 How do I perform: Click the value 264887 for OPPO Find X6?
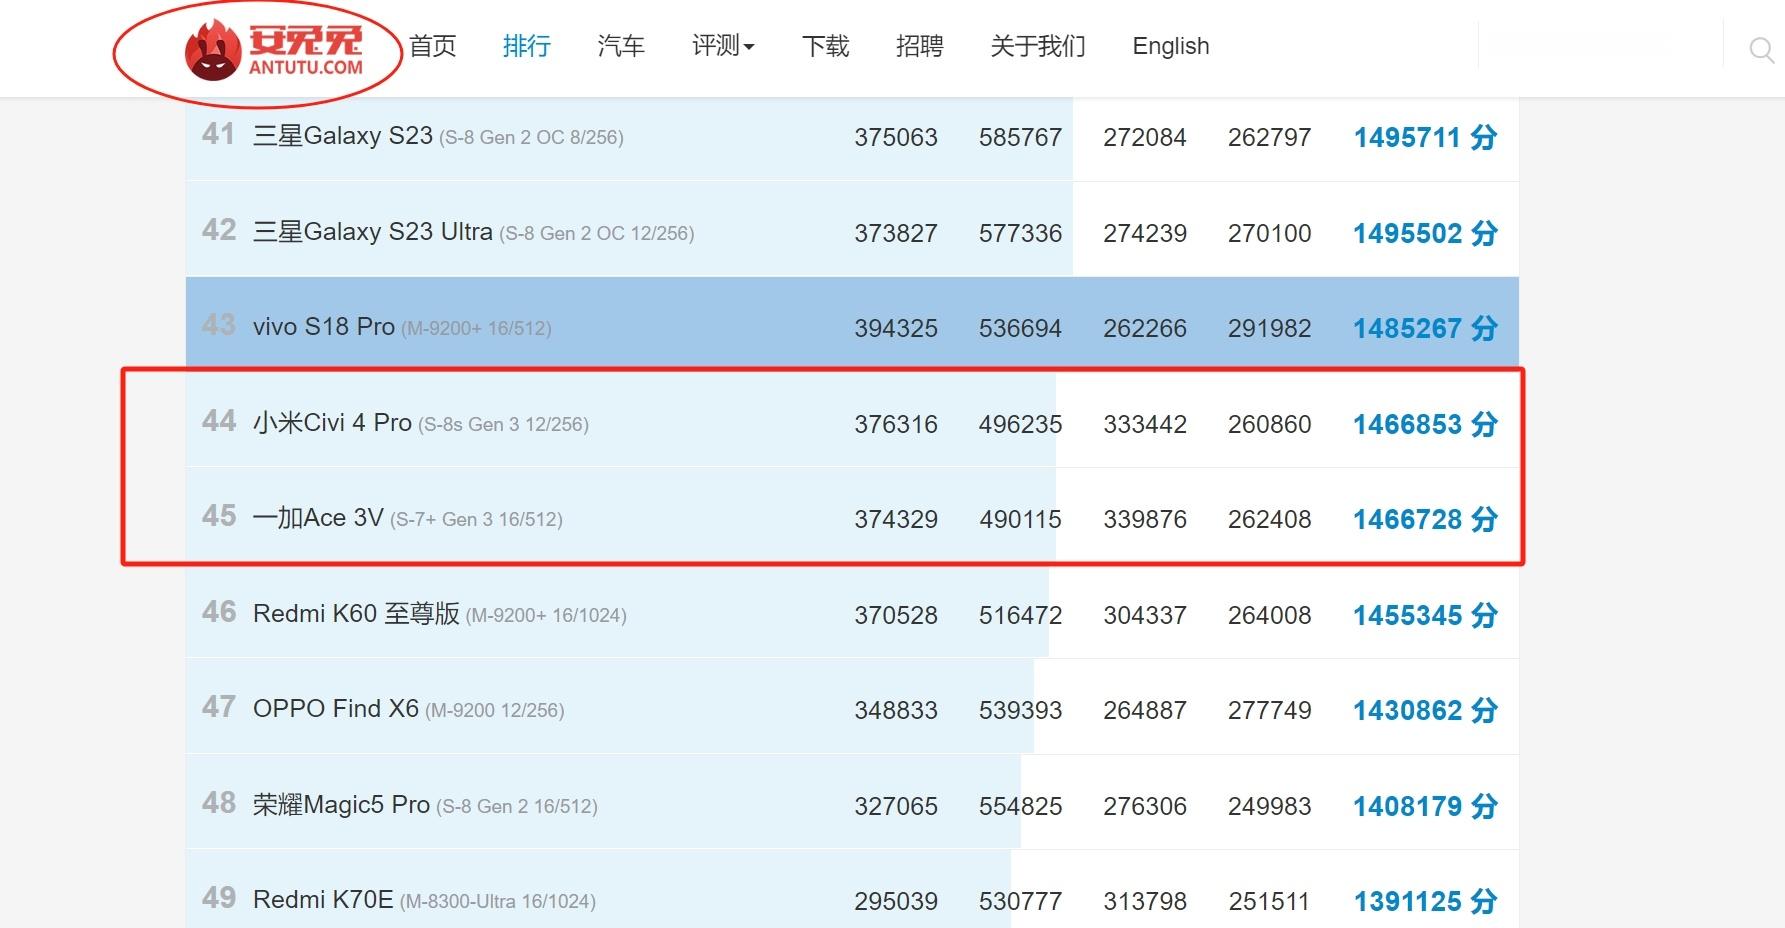pos(1145,710)
